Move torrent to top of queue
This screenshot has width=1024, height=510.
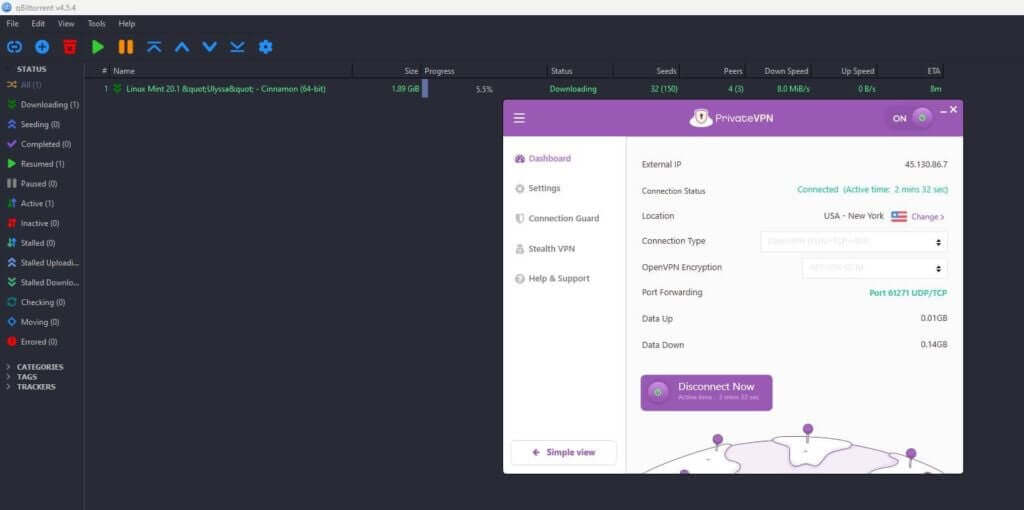pos(154,47)
